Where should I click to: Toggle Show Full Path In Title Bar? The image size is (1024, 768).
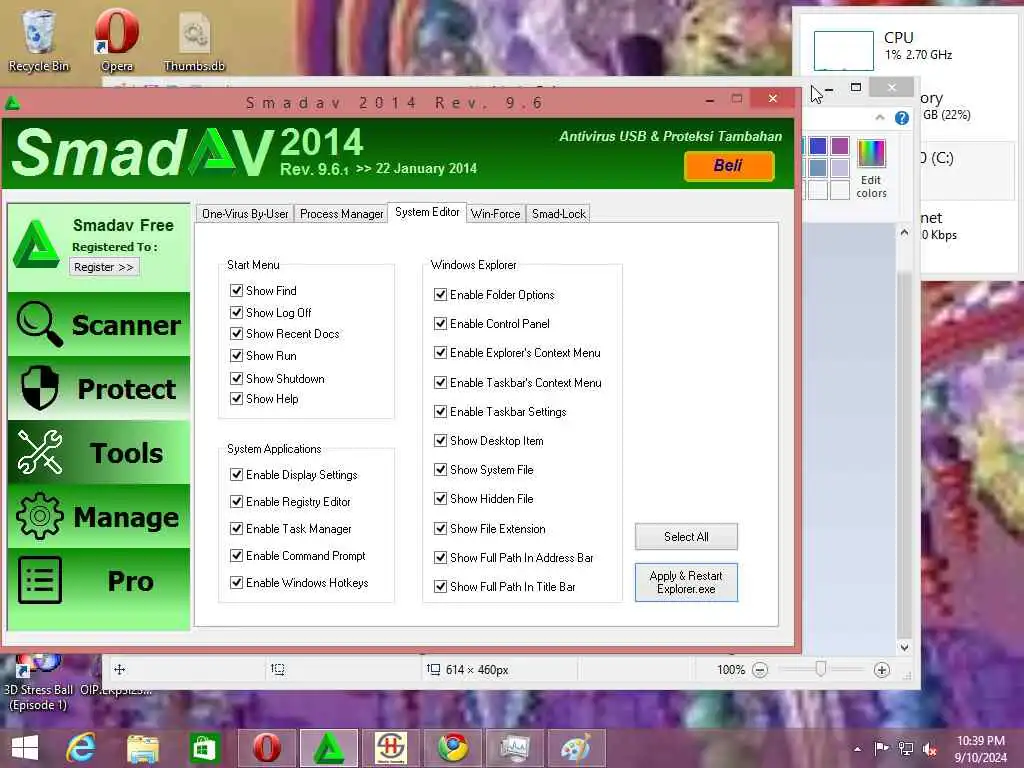point(440,586)
